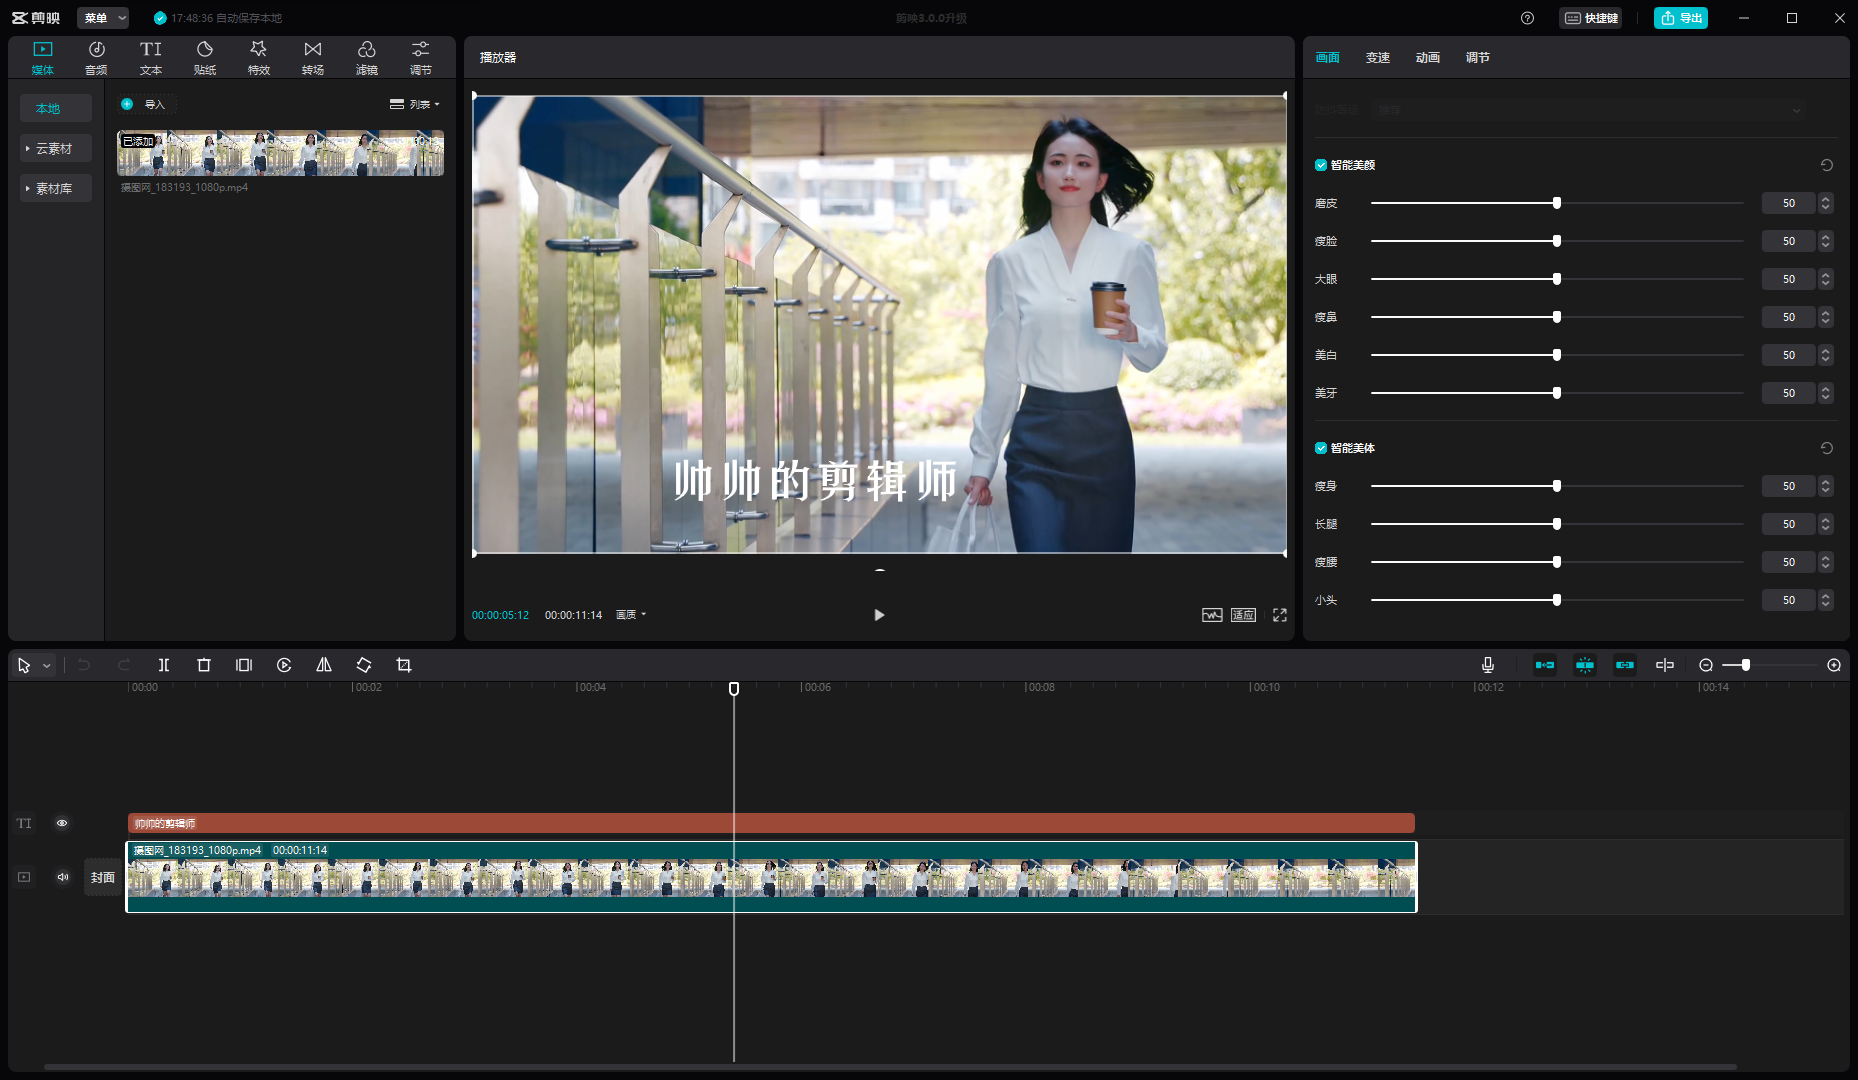Viewport: 1858px width, 1080px height.
Task: Uncheck the 智能美颜 checkbox
Action: 1321,165
